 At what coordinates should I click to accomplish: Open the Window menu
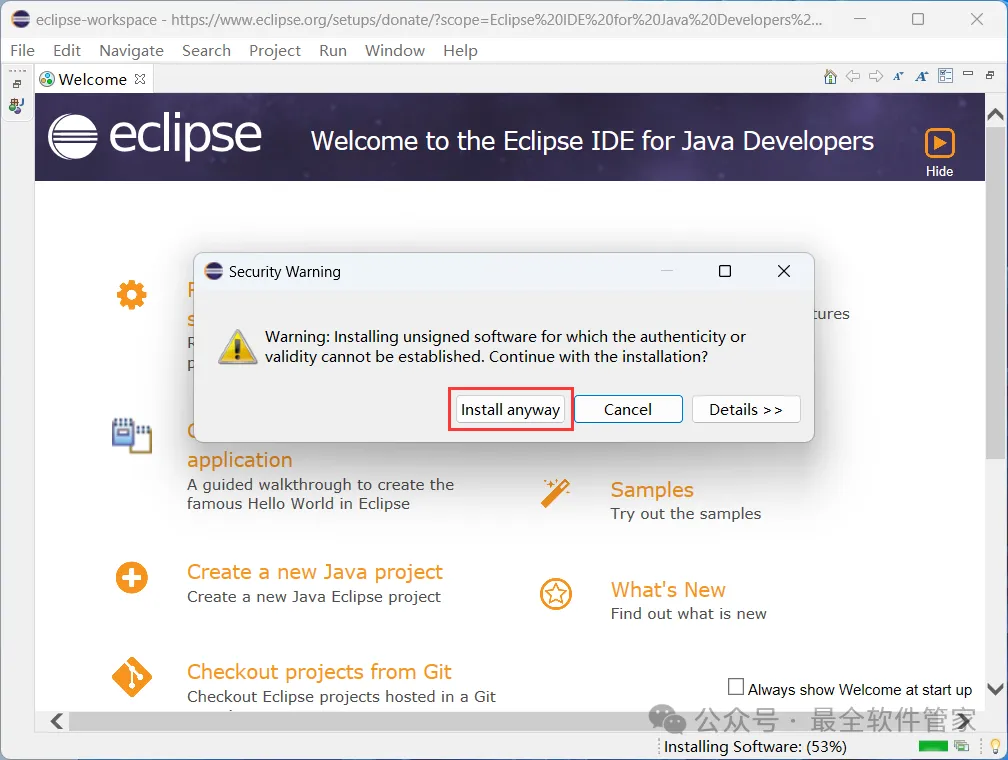(395, 50)
